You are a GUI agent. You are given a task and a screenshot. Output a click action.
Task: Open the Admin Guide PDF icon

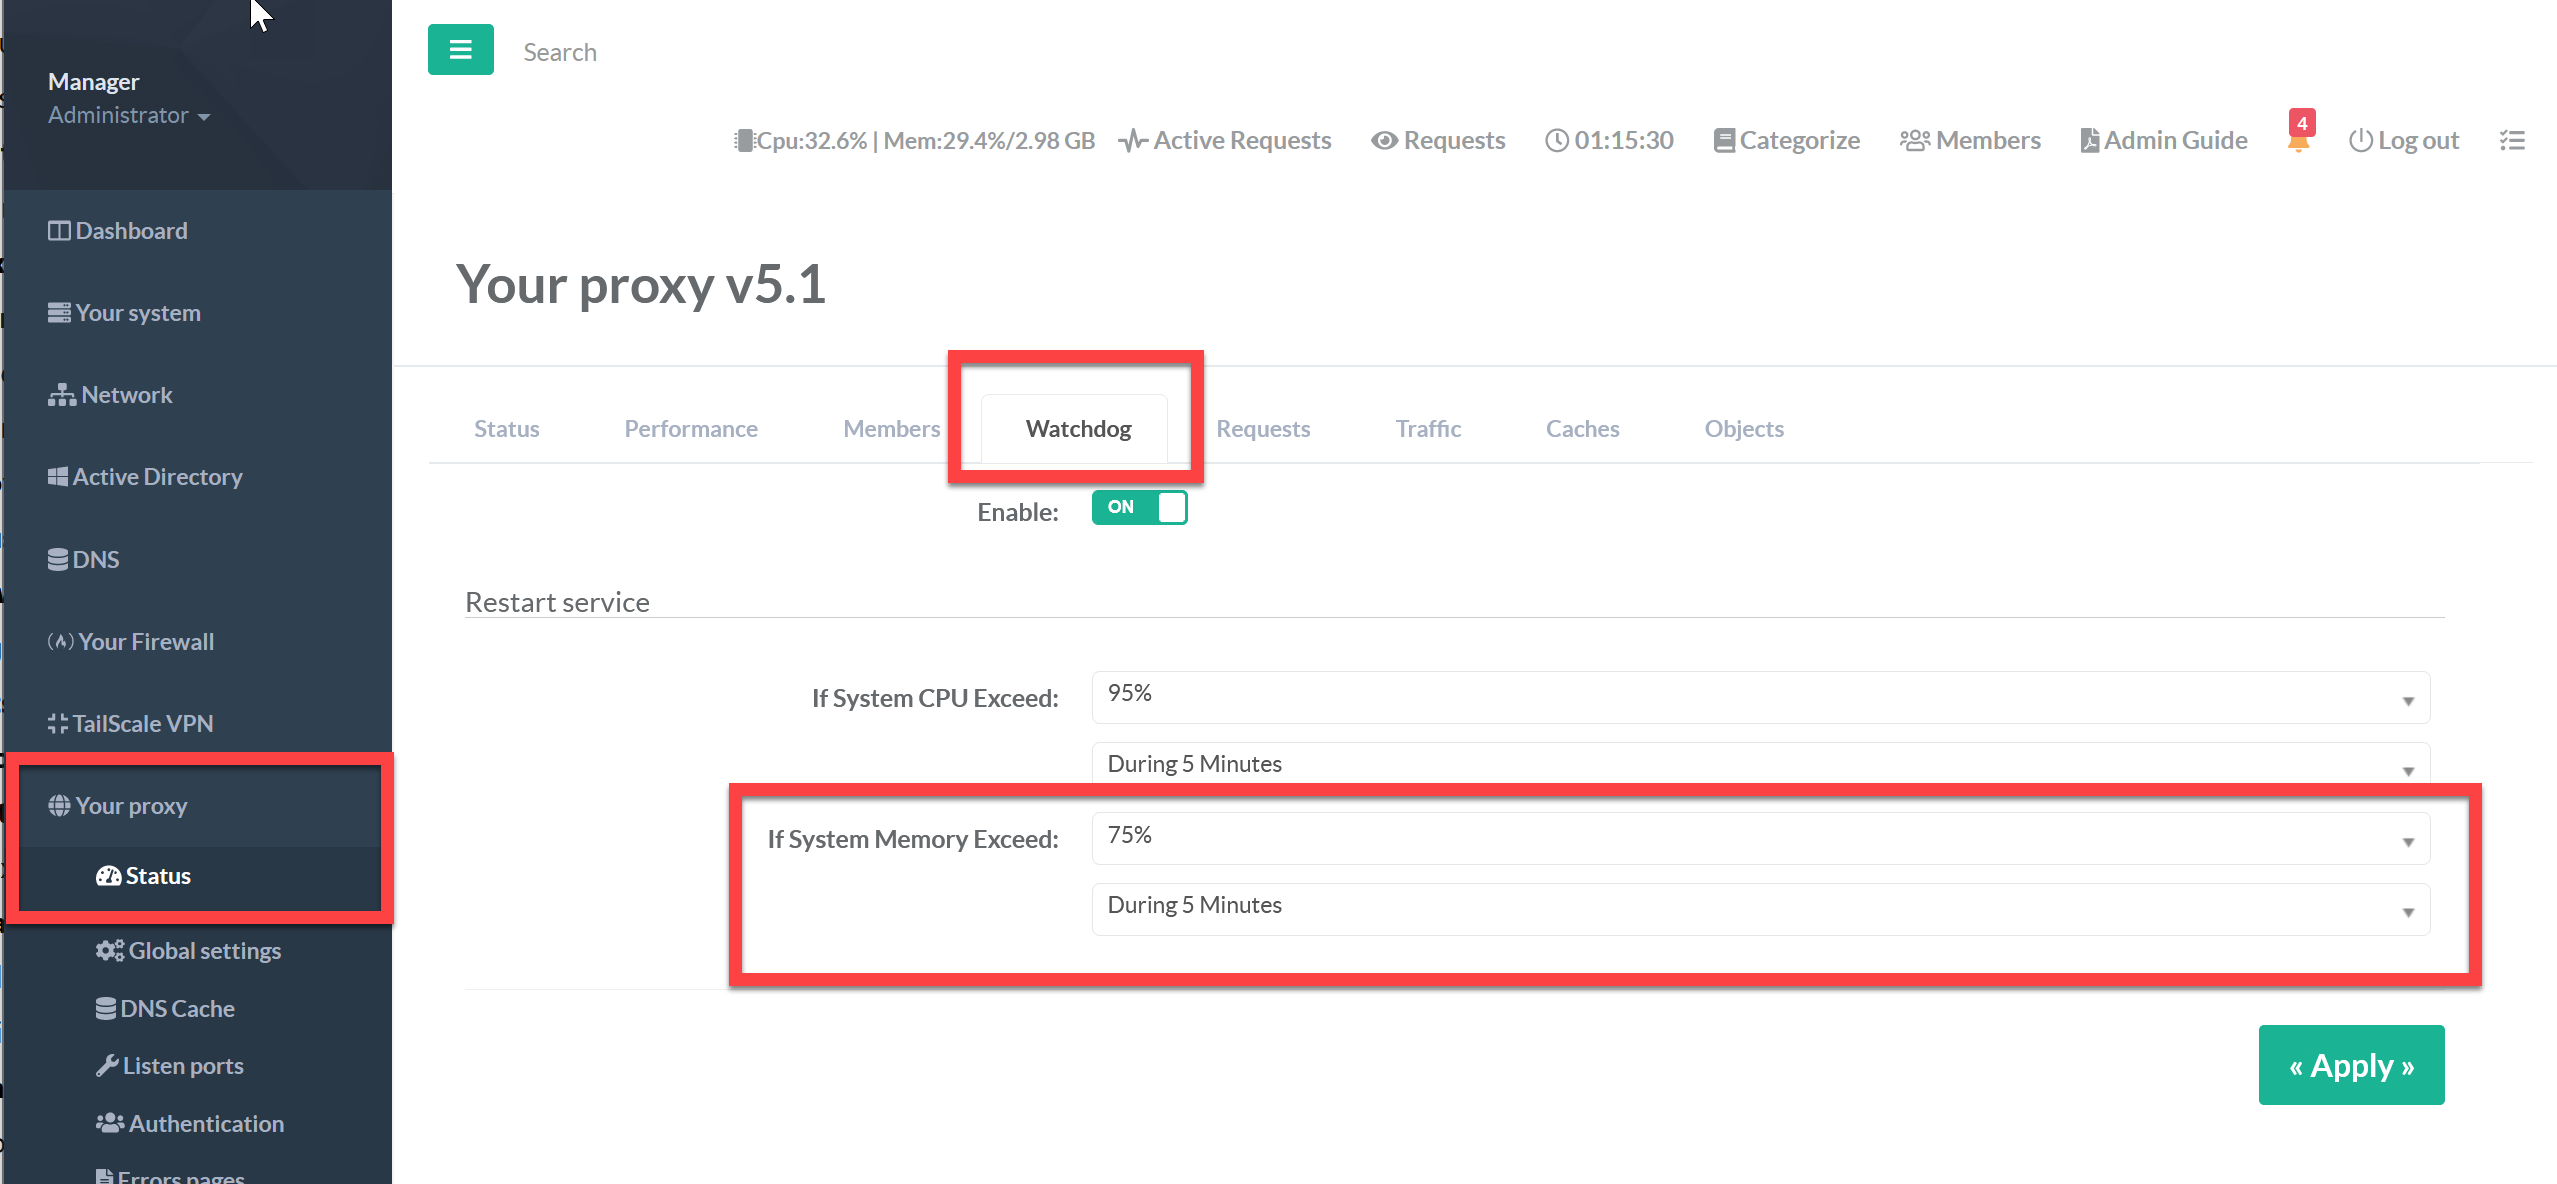coord(2090,141)
